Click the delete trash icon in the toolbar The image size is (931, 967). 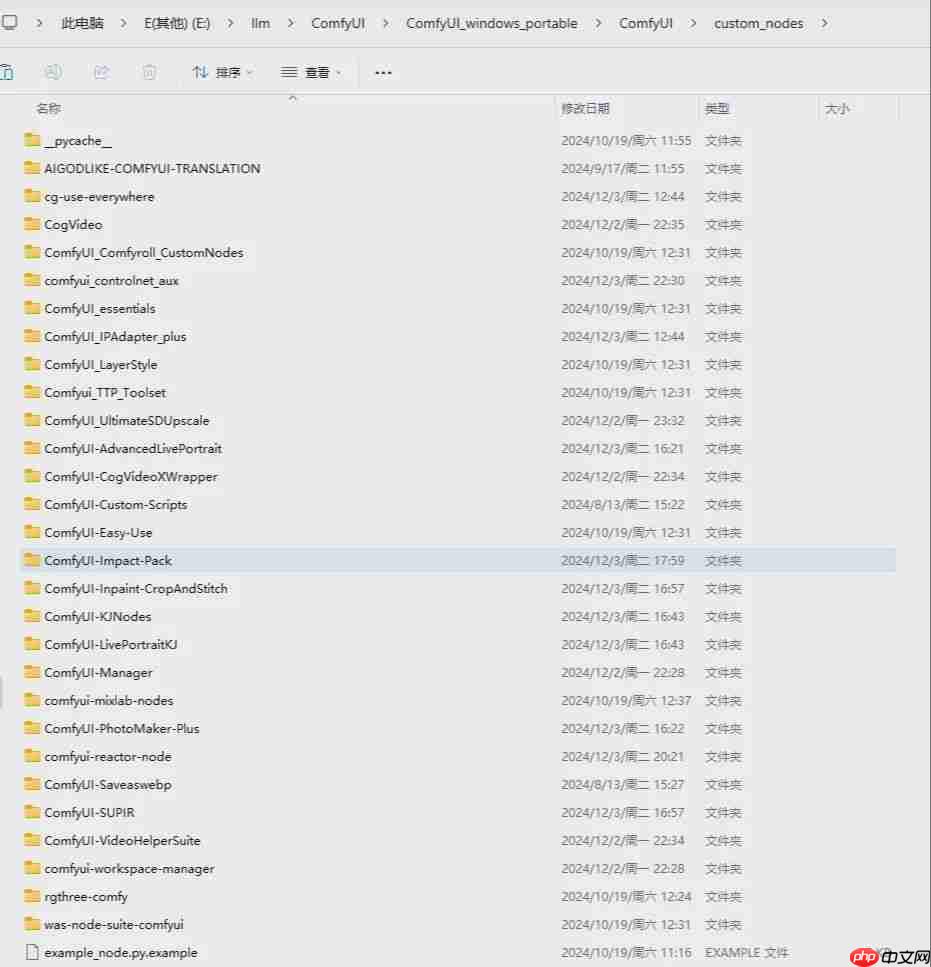149,72
